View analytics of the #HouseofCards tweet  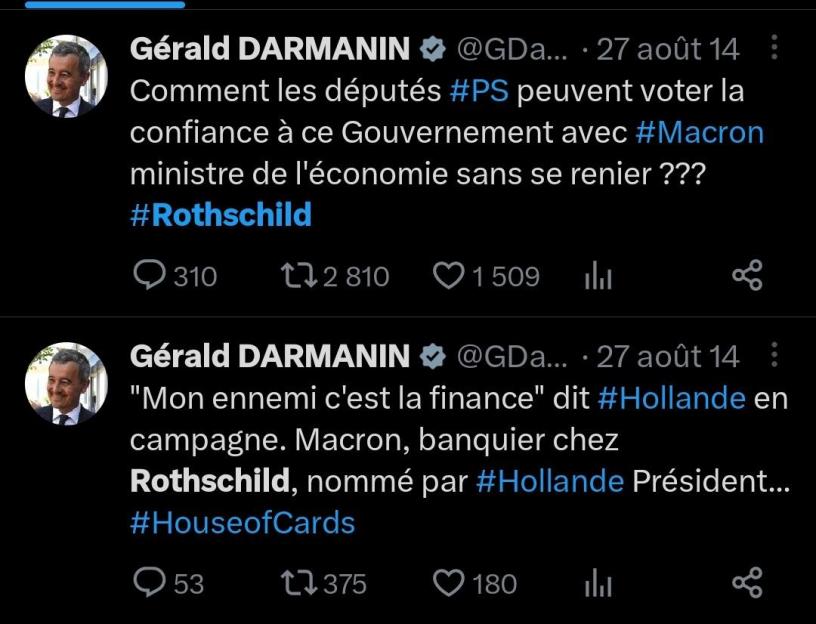pyautogui.click(x=598, y=583)
